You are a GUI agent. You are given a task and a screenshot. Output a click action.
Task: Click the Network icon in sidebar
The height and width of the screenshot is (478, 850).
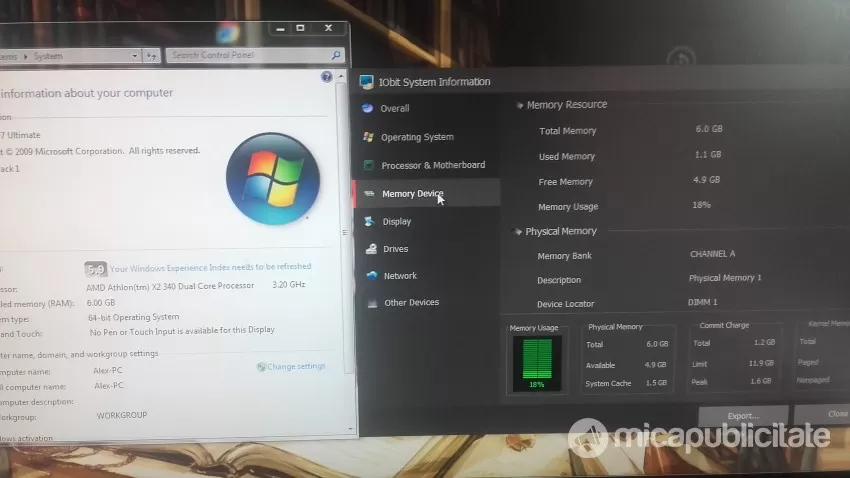(372, 275)
